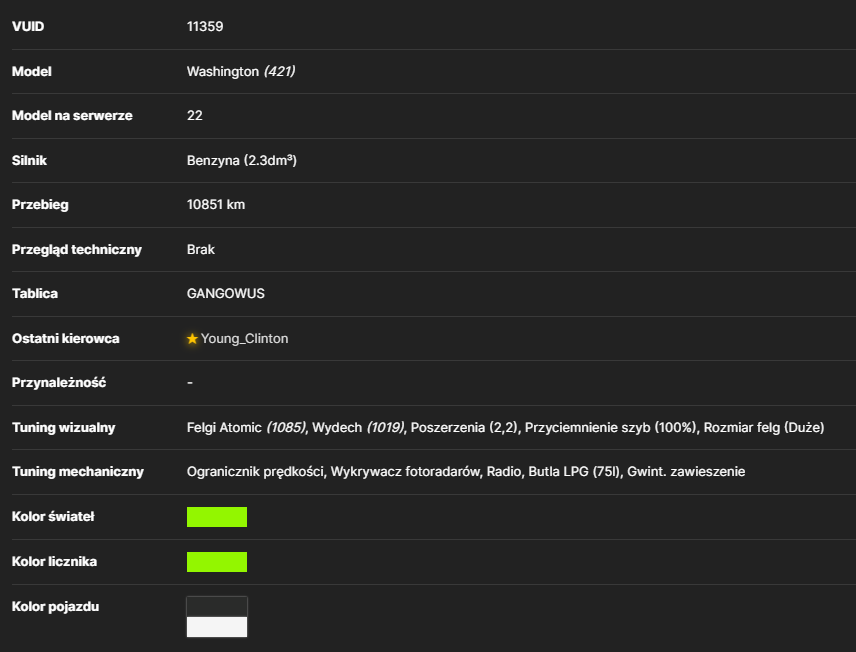Select the Kolor świateł green swatch
Viewport: 856px width, 652px height.
tap(217, 517)
